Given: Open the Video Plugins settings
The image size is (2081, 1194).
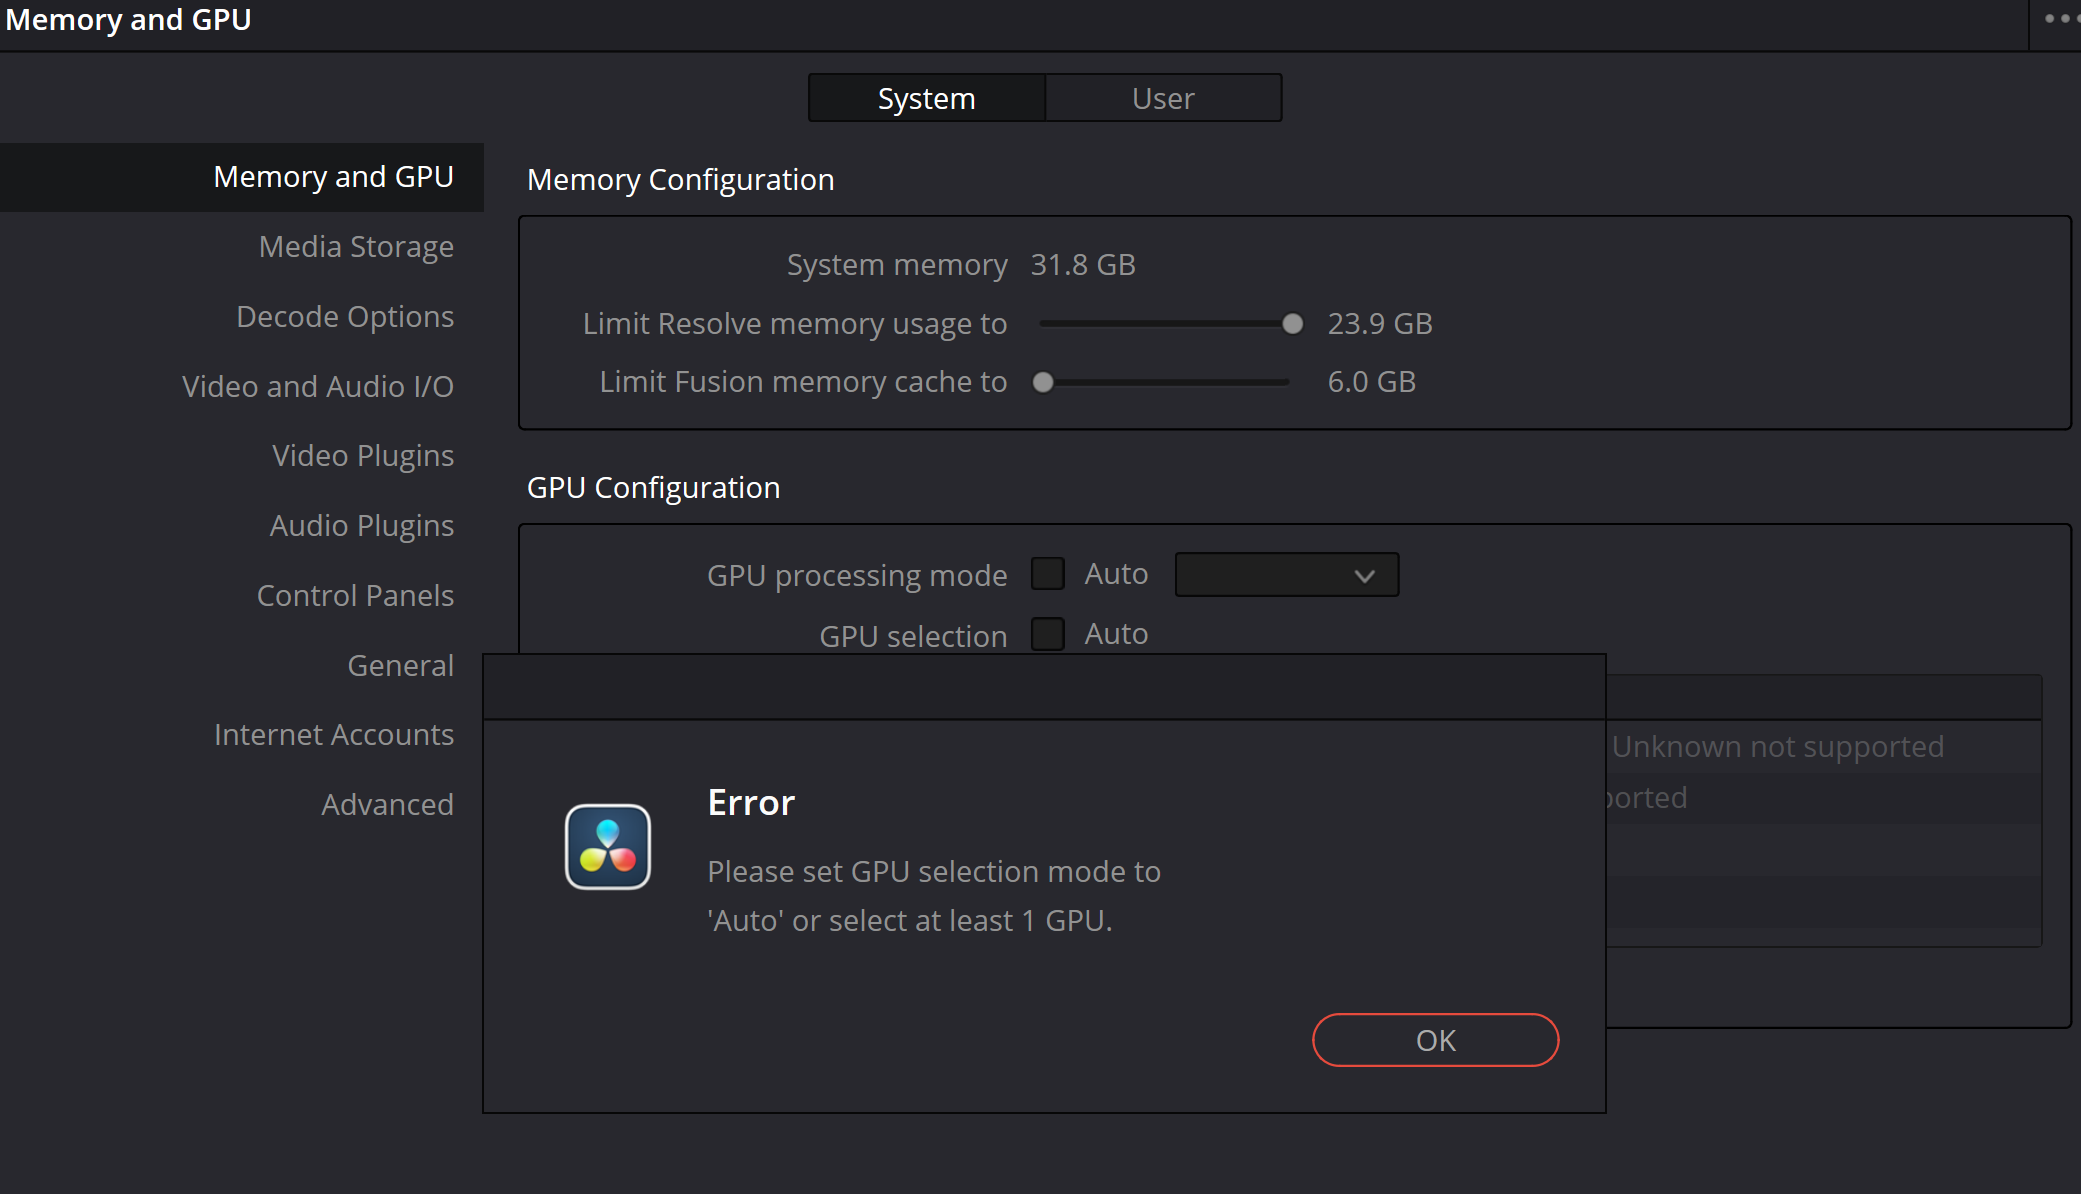Looking at the screenshot, I should pyautogui.click(x=363, y=456).
